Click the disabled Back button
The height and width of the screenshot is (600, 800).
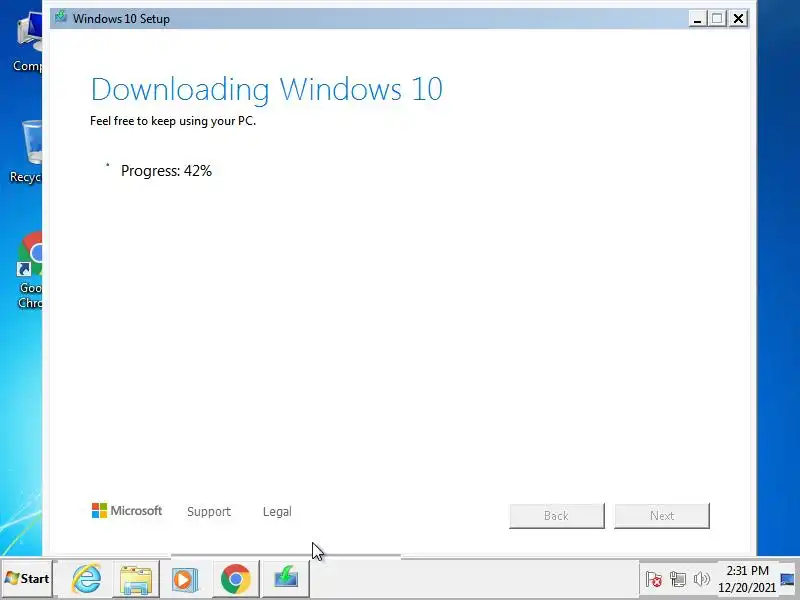557,515
